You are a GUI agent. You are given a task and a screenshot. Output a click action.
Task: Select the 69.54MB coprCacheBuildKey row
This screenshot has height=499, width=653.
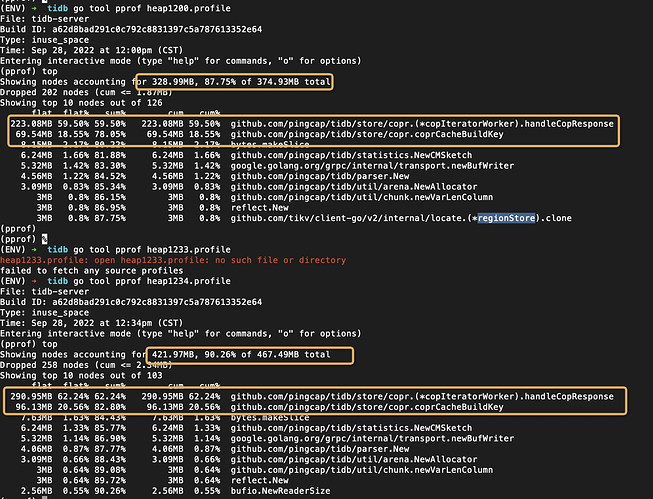(x=257, y=134)
